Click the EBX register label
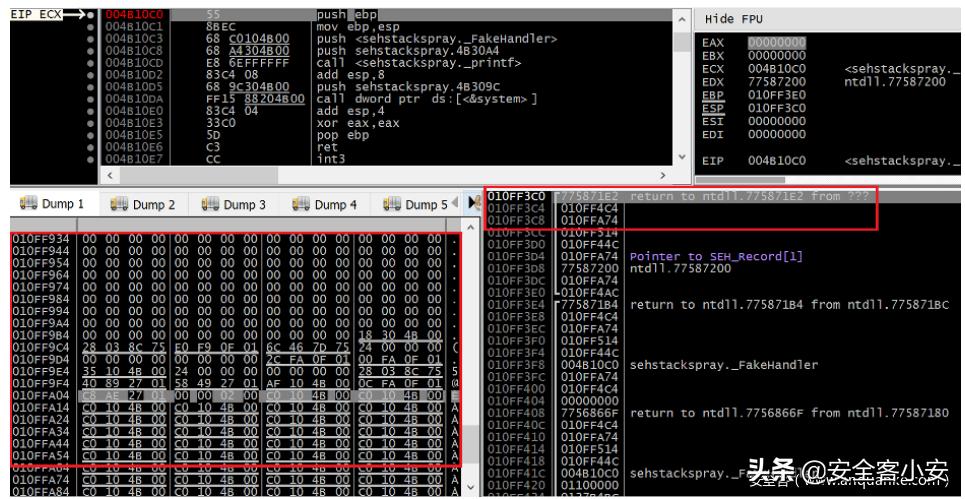The image size is (965, 499). [713, 56]
